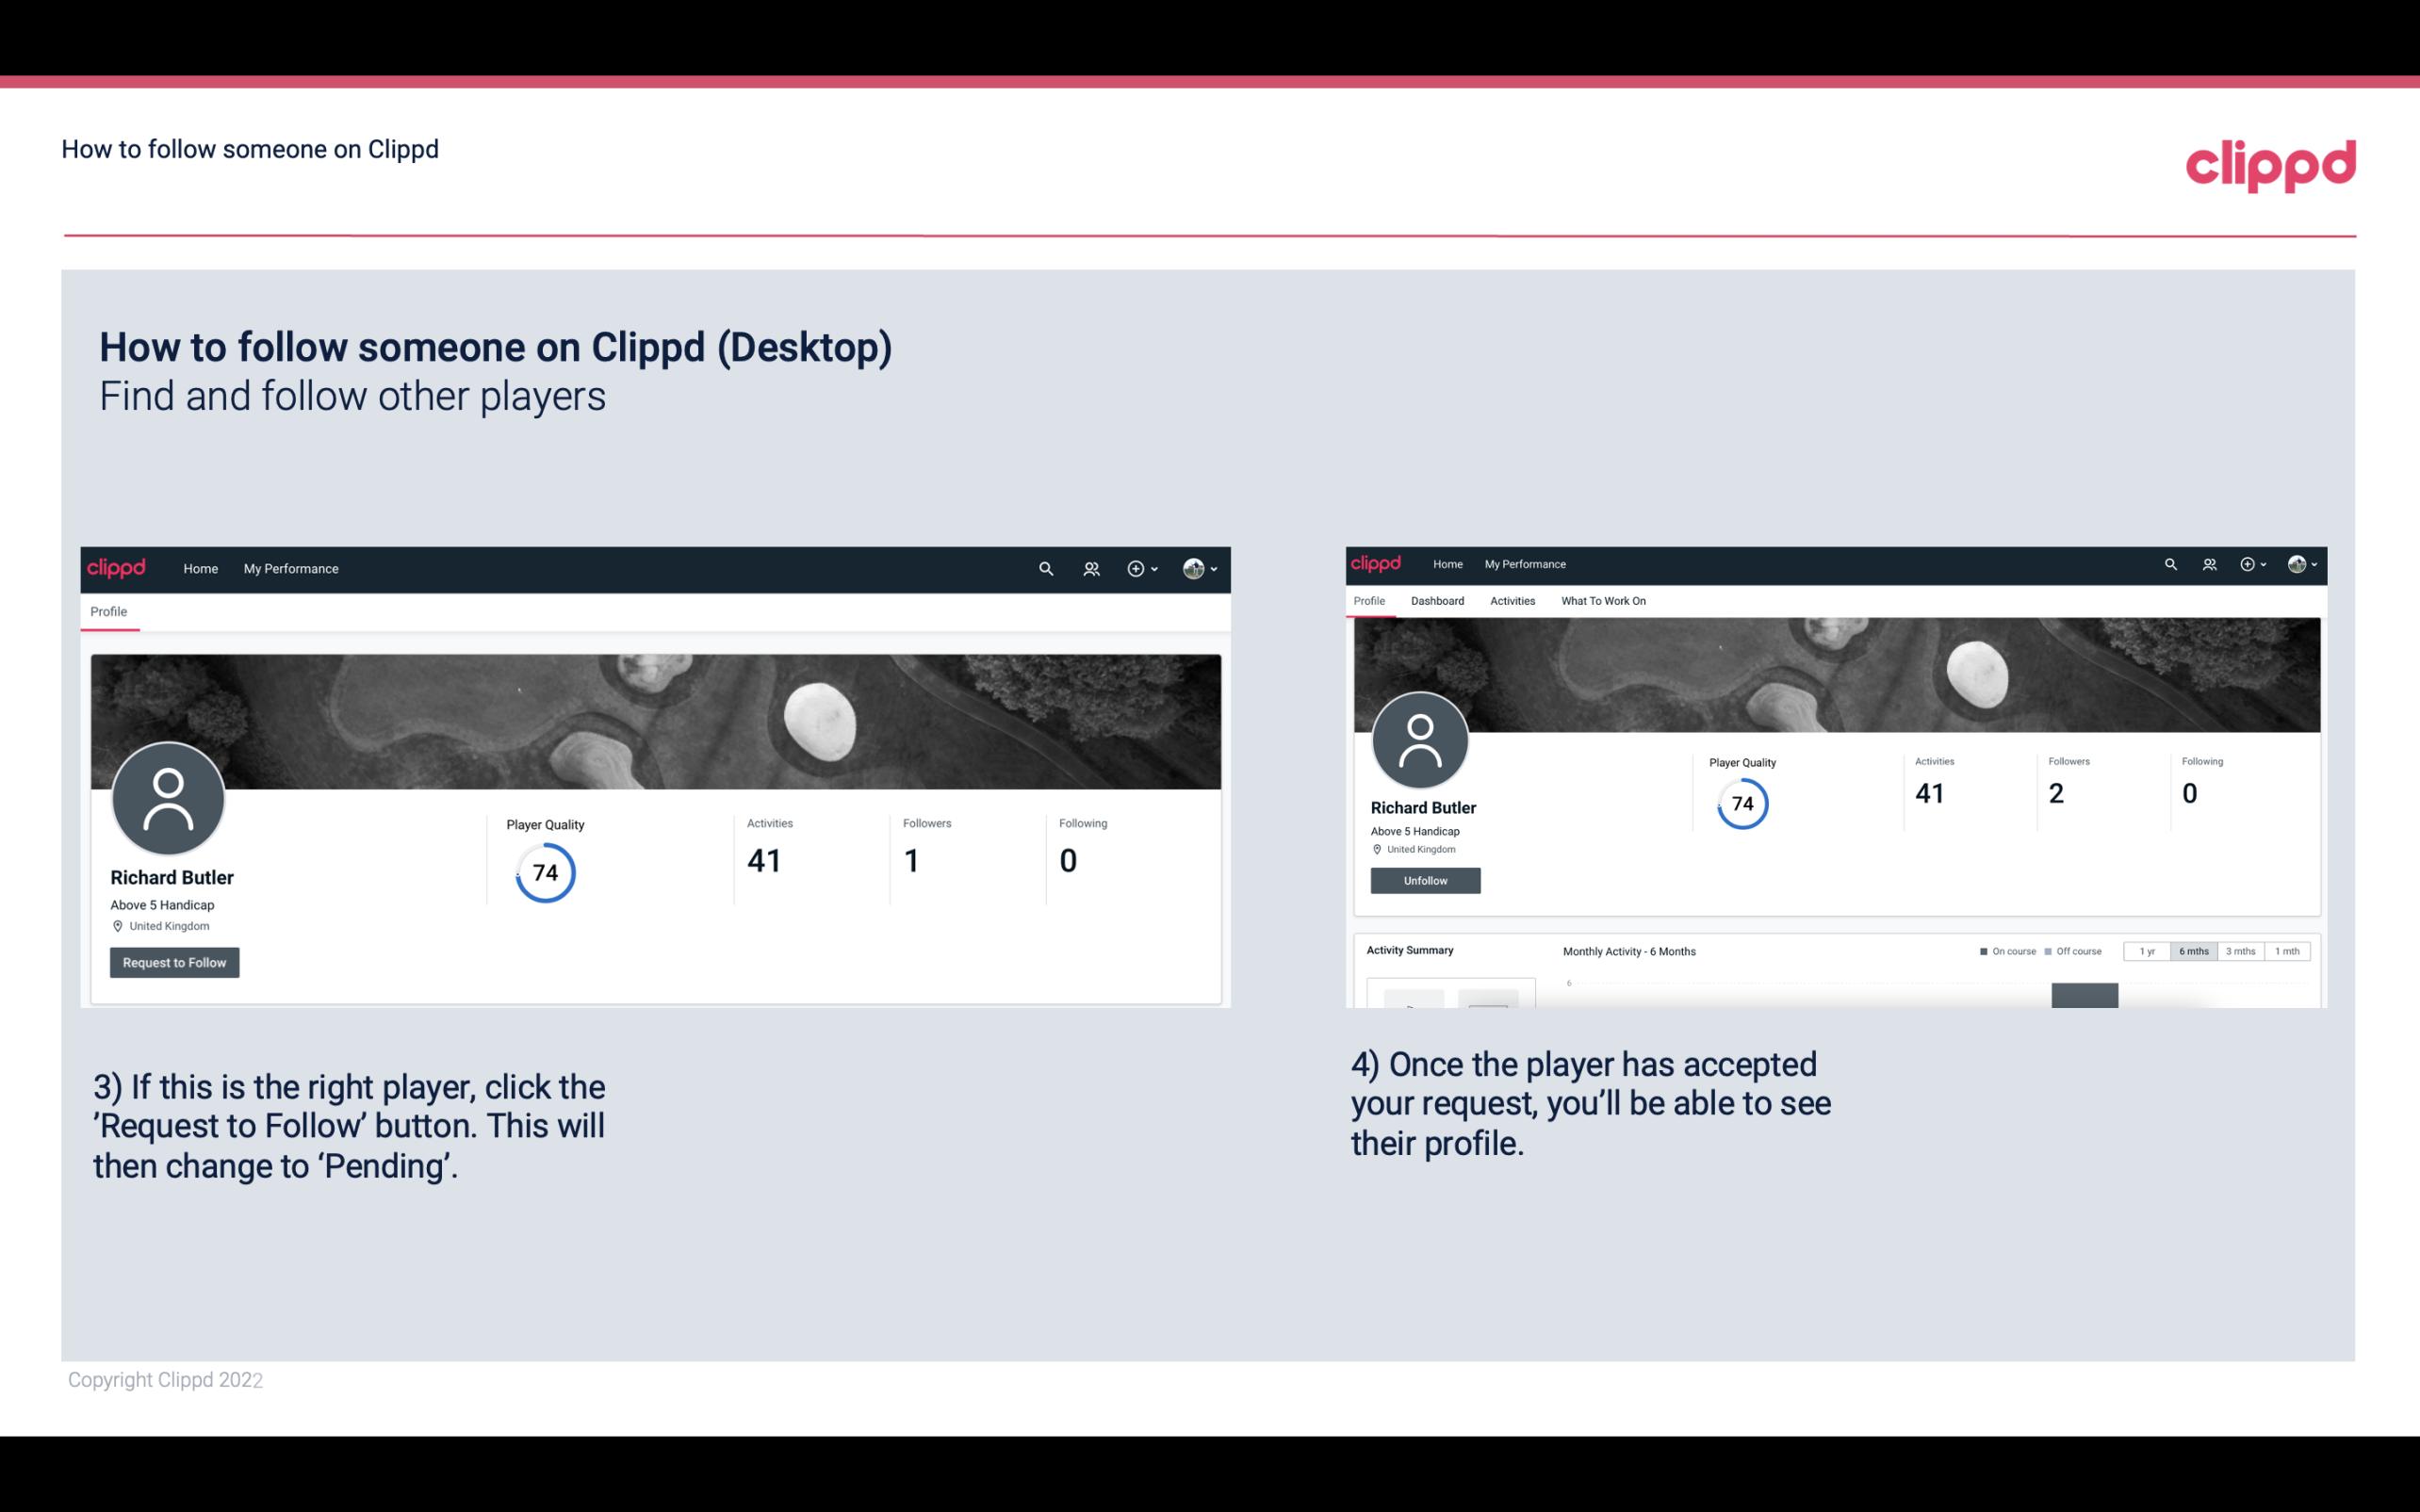This screenshot has width=2420, height=1512.
Task: Select the globe/region icon top right
Action: click(2295, 564)
